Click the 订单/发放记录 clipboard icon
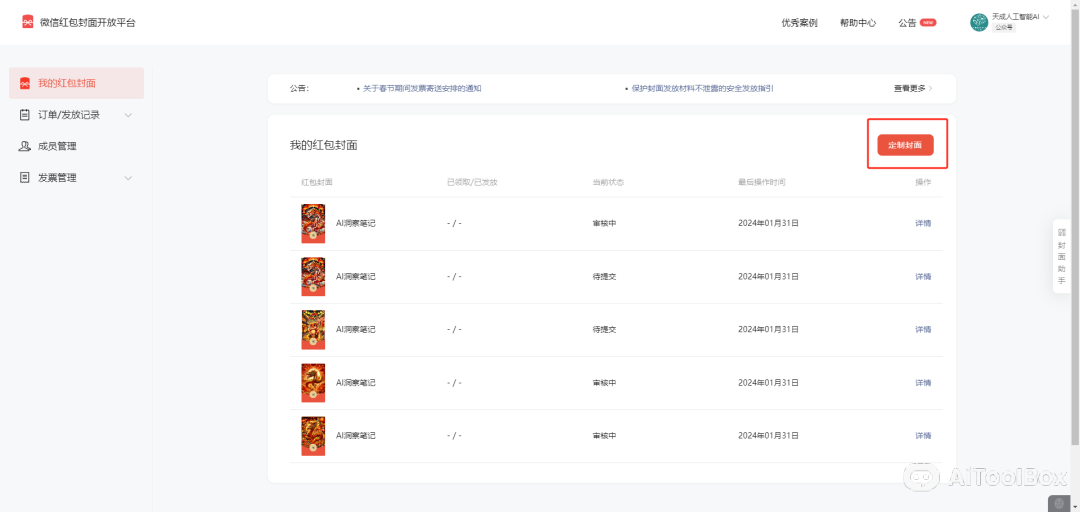Viewport: 1080px width, 512px height. coord(25,115)
